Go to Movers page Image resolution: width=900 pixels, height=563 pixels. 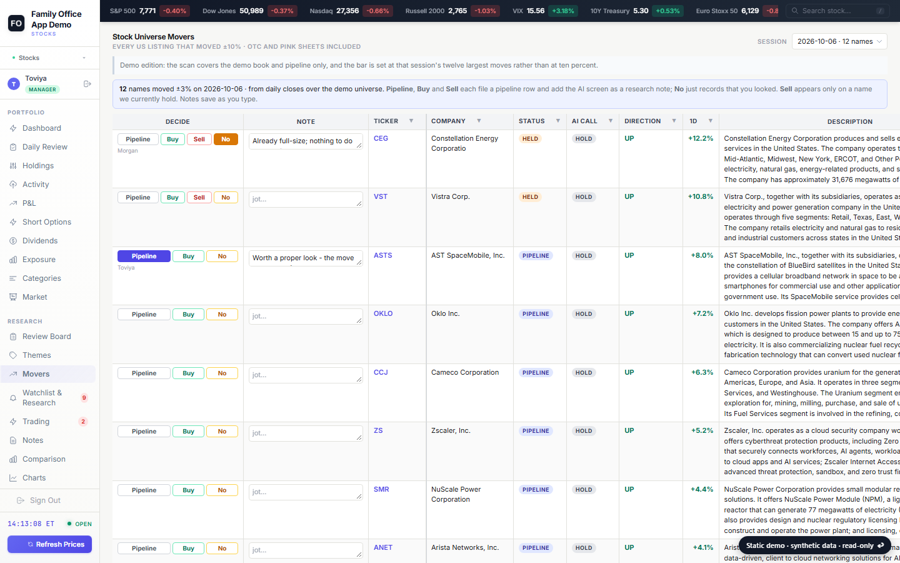(x=49, y=374)
